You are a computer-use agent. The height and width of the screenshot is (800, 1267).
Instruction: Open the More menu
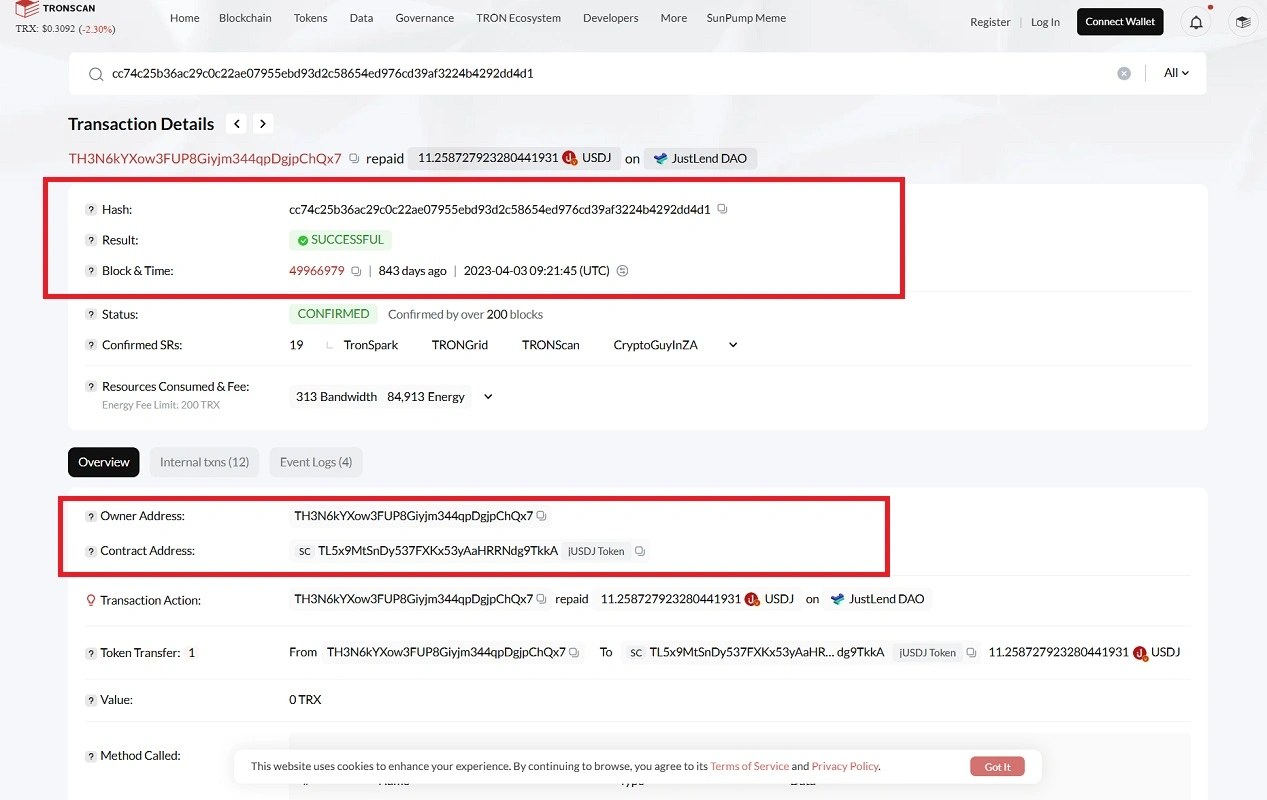coord(673,18)
